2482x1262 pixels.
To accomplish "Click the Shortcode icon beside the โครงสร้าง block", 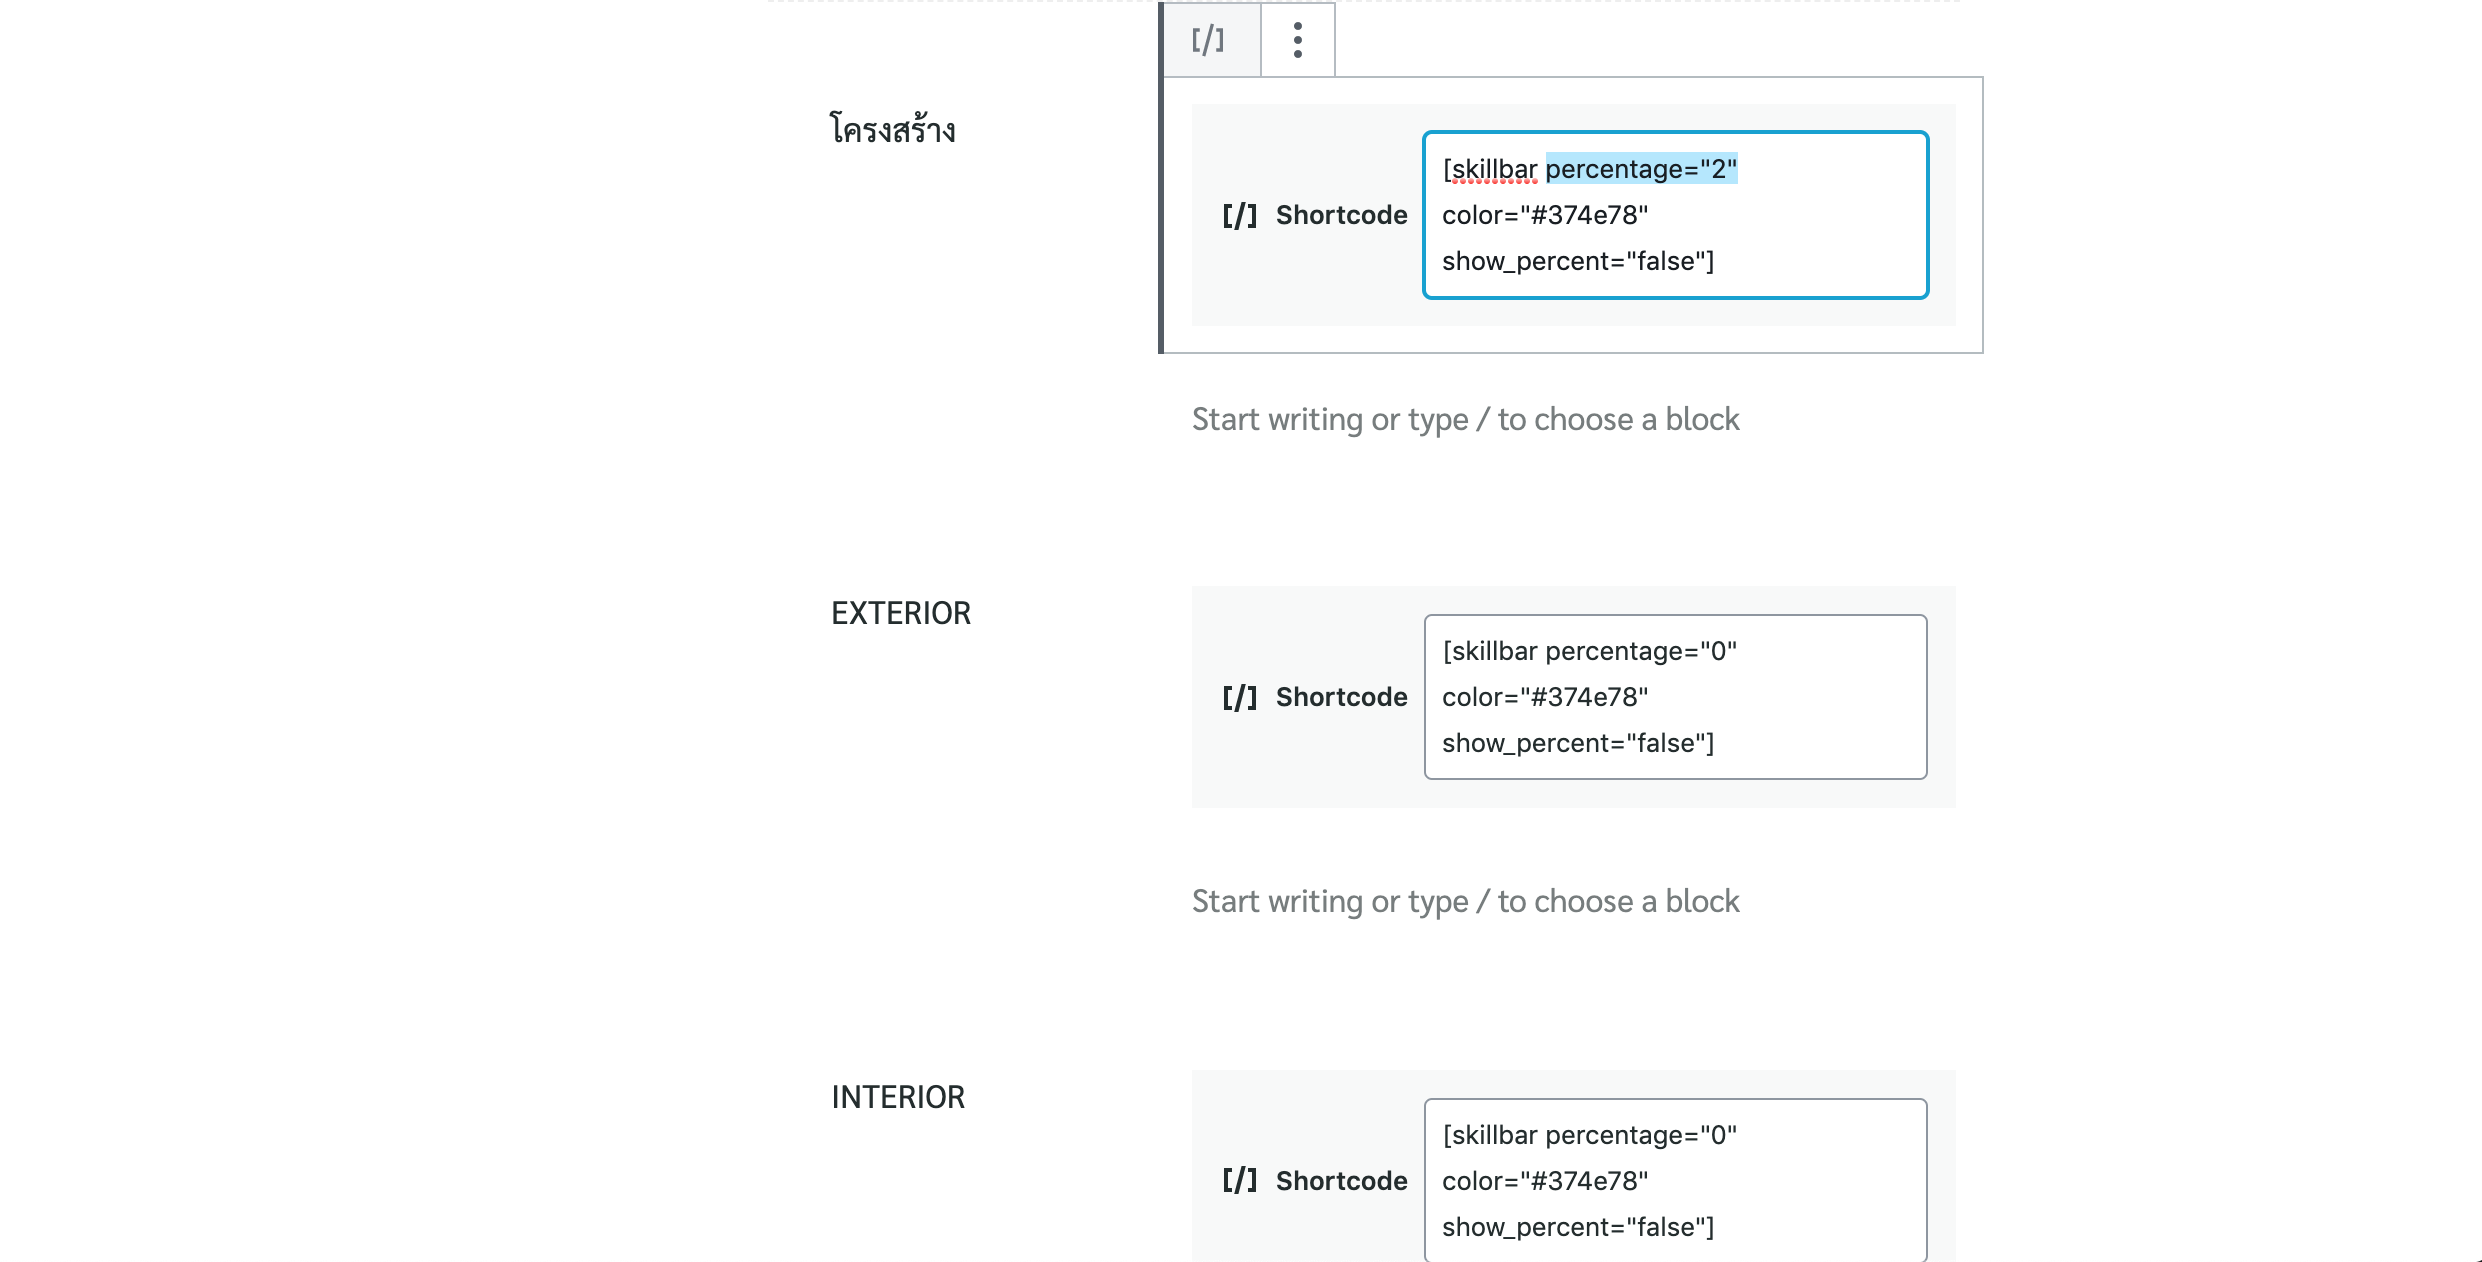I will tap(1239, 216).
